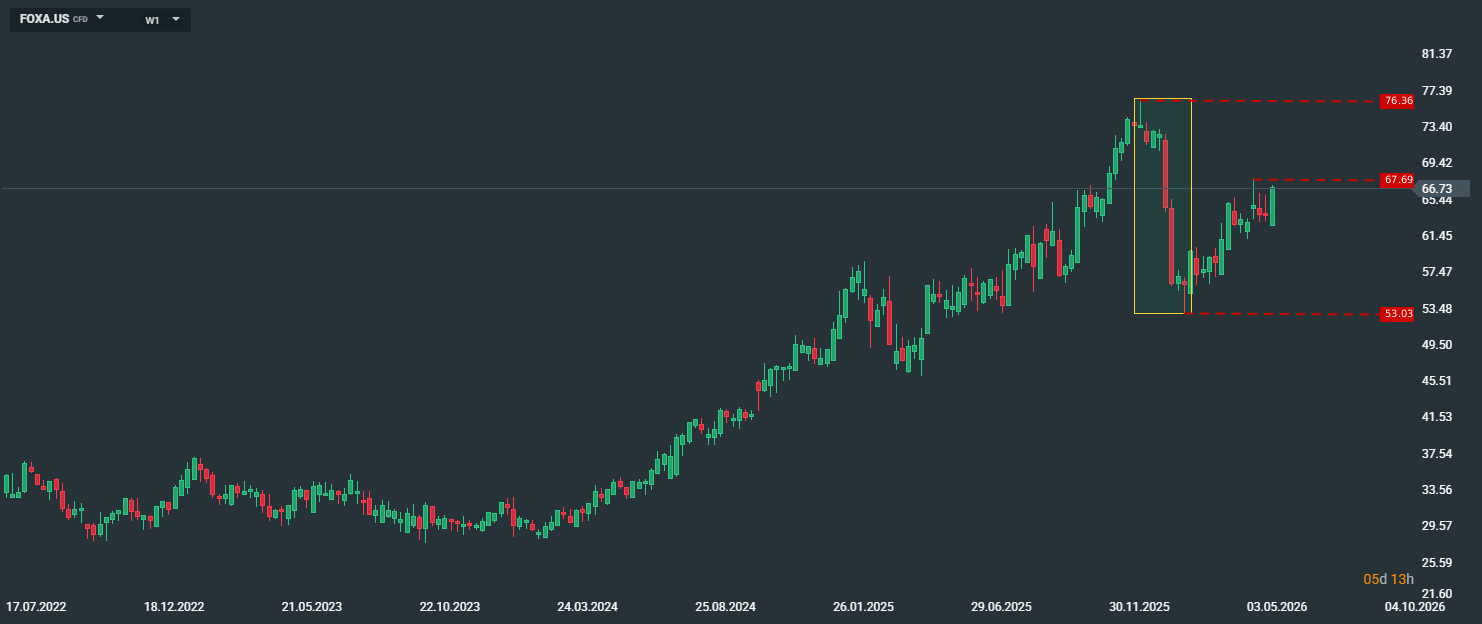Expand the W1 timeframe dropdown arrow
The width and height of the screenshot is (1482, 624).
[x=176, y=19]
